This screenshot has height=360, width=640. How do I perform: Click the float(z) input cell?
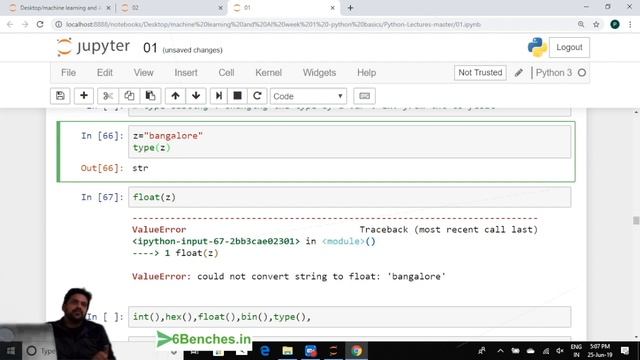tap(349, 197)
